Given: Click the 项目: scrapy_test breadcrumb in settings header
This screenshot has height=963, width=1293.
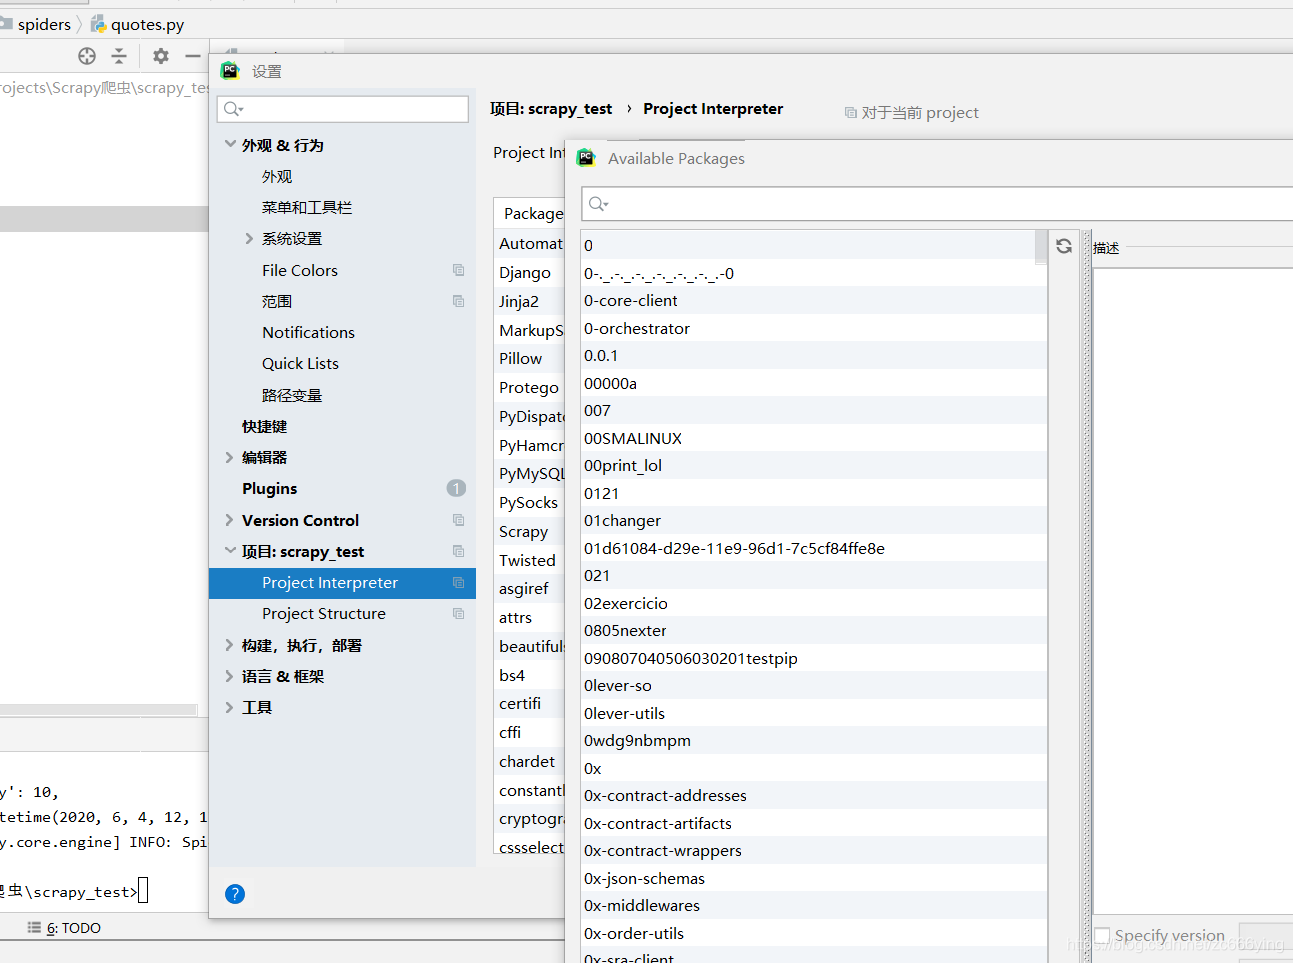Looking at the screenshot, I should click(551, 109).
